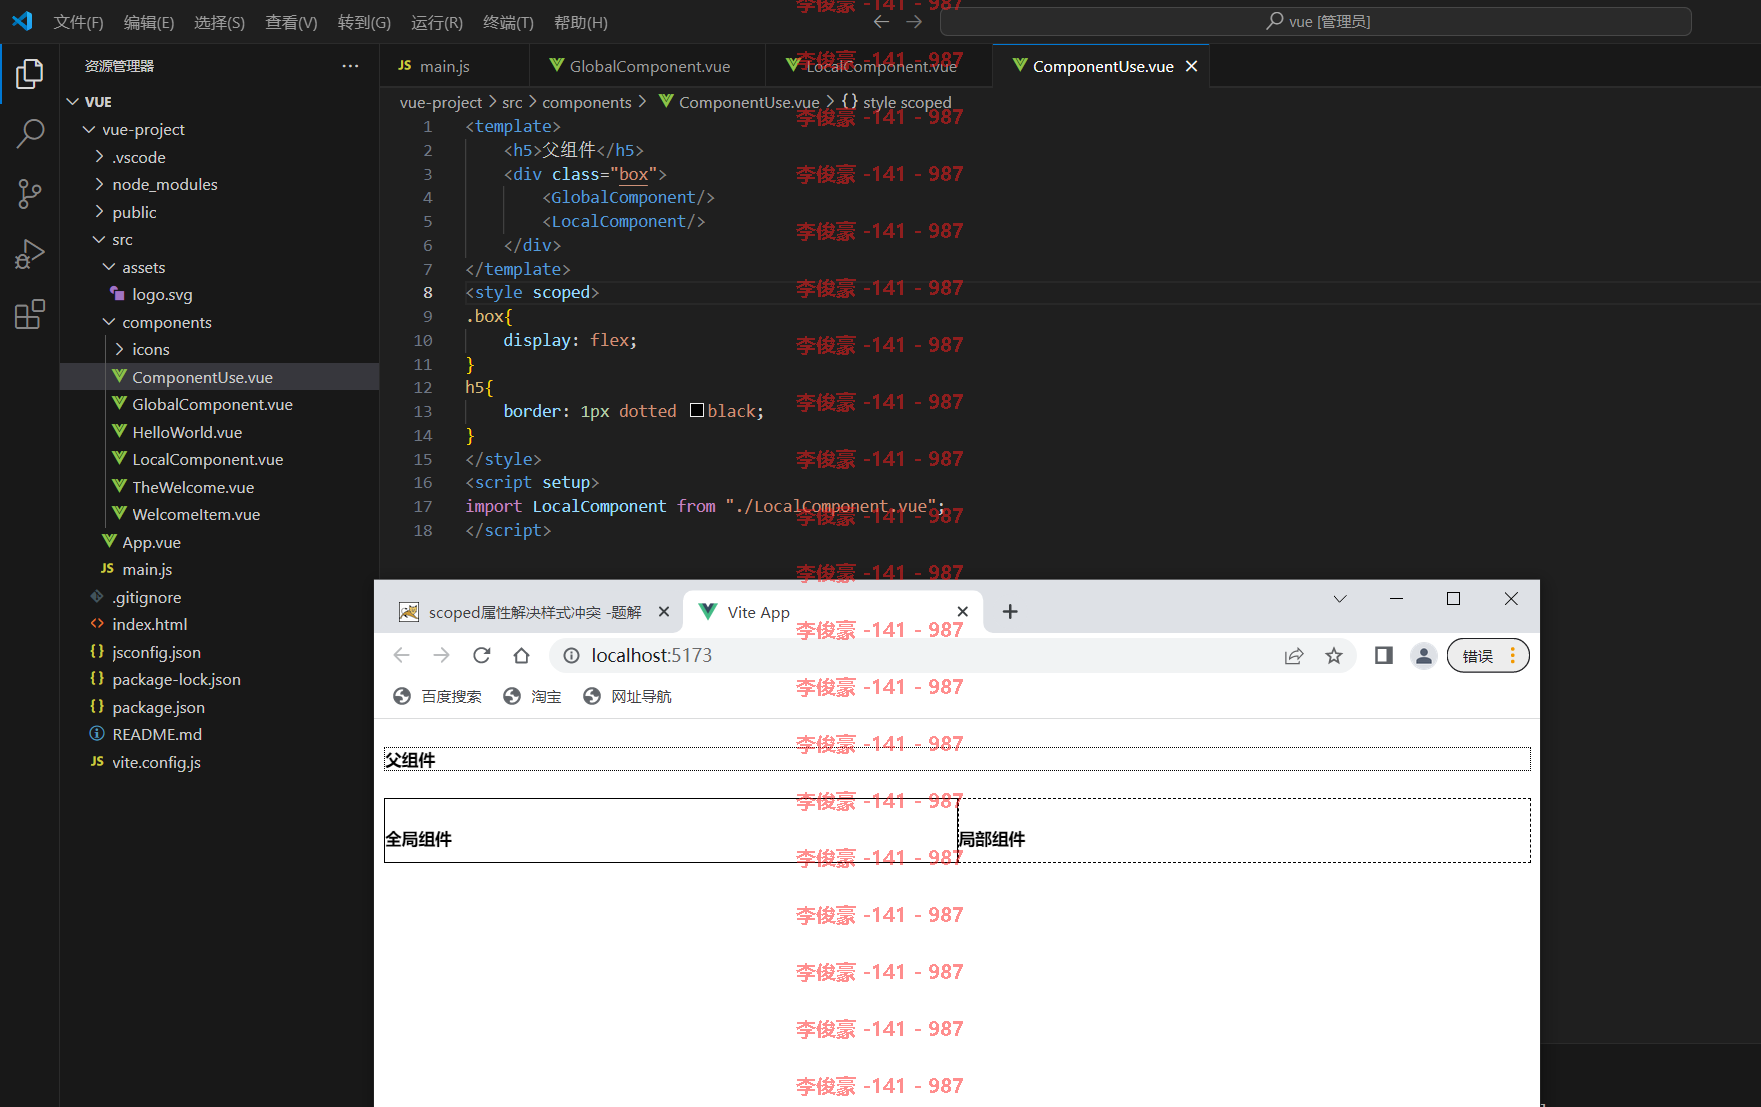Open the 运行(R) menu
The width and height of the screenshot is (1761, 1107).
437,22
